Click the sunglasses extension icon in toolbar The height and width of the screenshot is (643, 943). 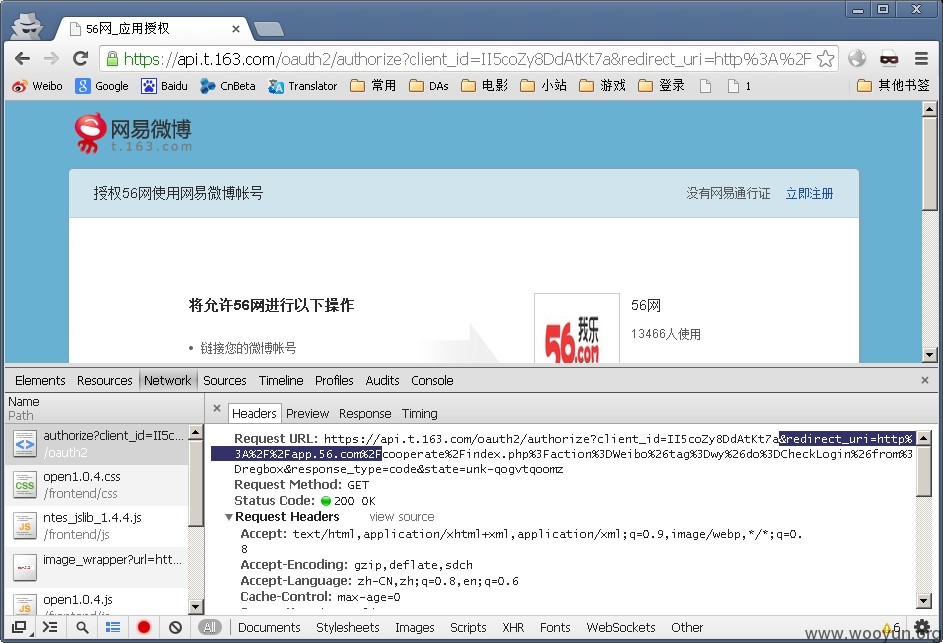[x=889, y=58]
